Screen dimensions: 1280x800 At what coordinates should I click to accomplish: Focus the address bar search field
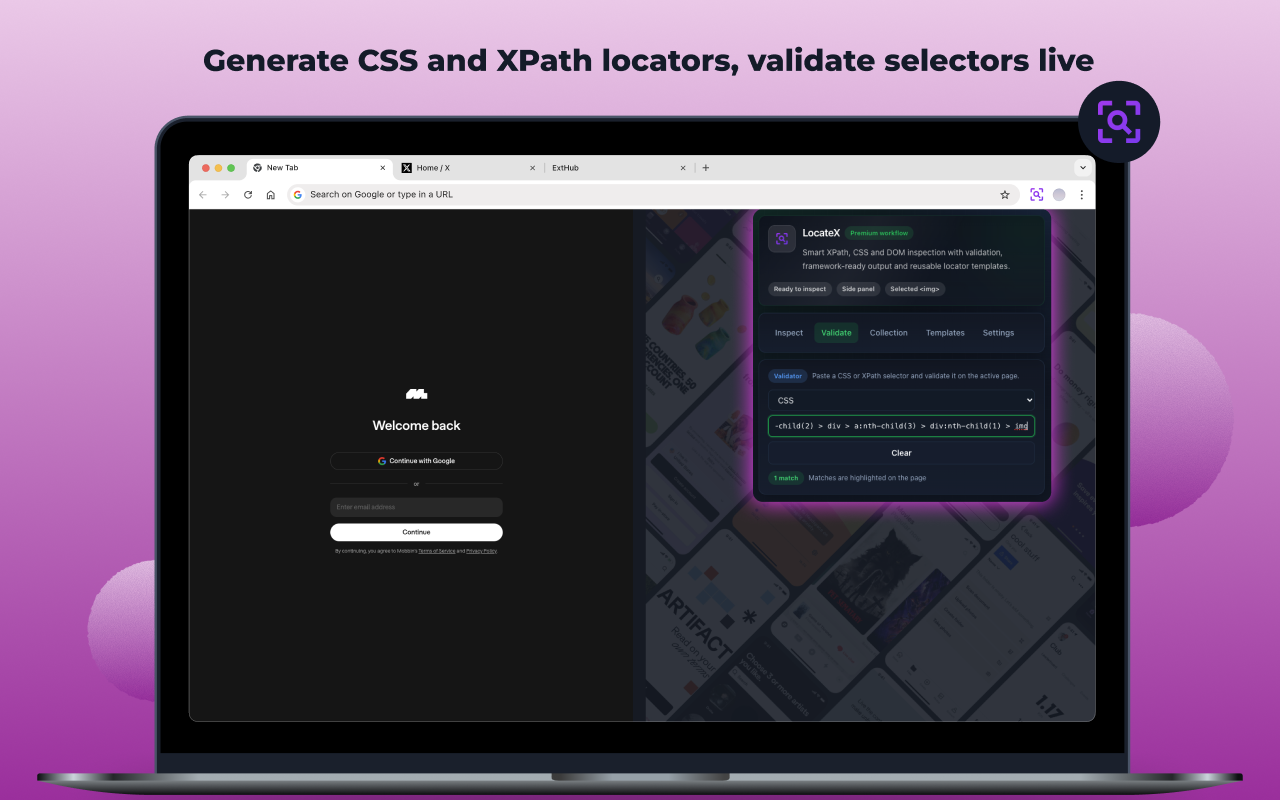pyautogui.click(x=654, y=195)
